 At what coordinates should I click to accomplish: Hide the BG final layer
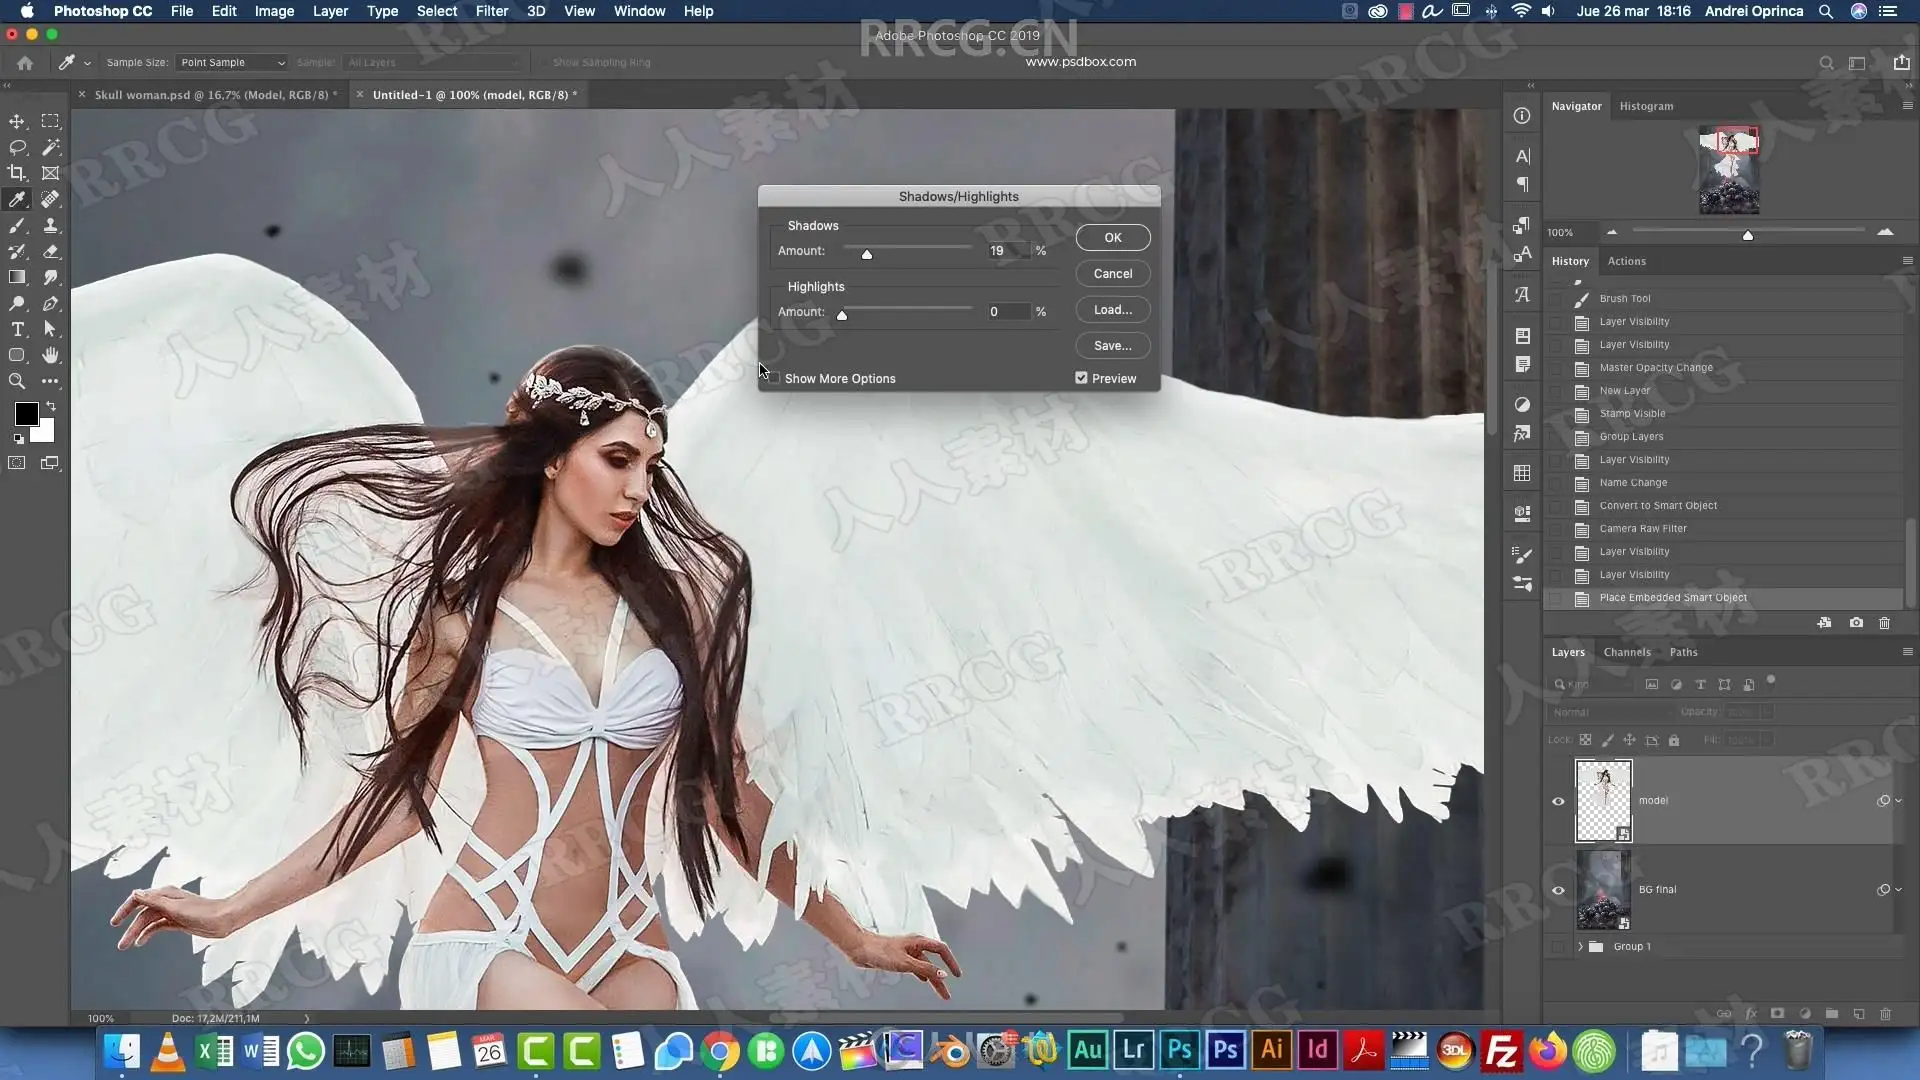[1558, 890]
